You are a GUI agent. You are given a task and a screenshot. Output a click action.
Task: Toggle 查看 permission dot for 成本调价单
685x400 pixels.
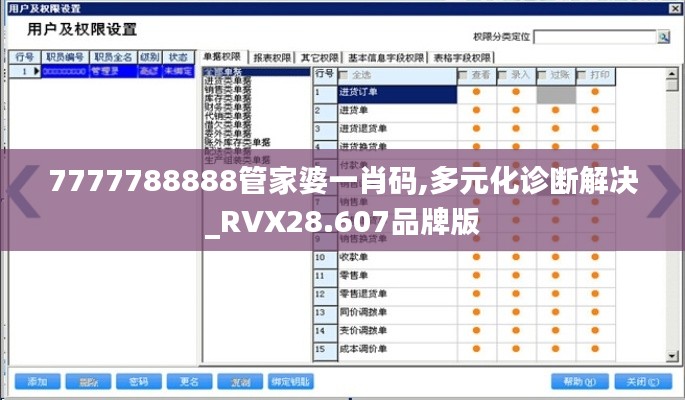[476, 348]
